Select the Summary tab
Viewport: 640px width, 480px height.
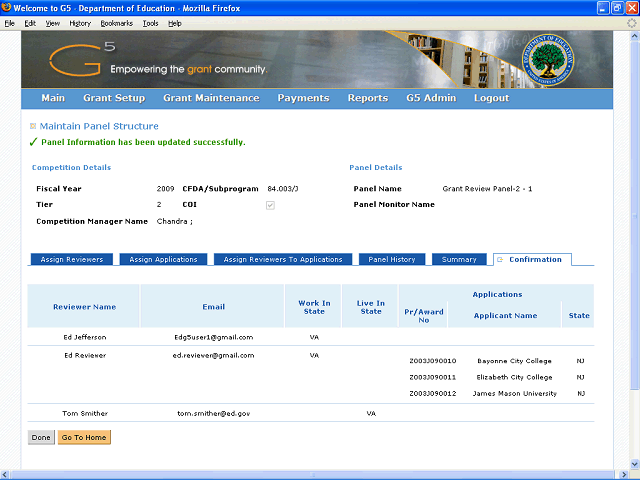(459, 260)
